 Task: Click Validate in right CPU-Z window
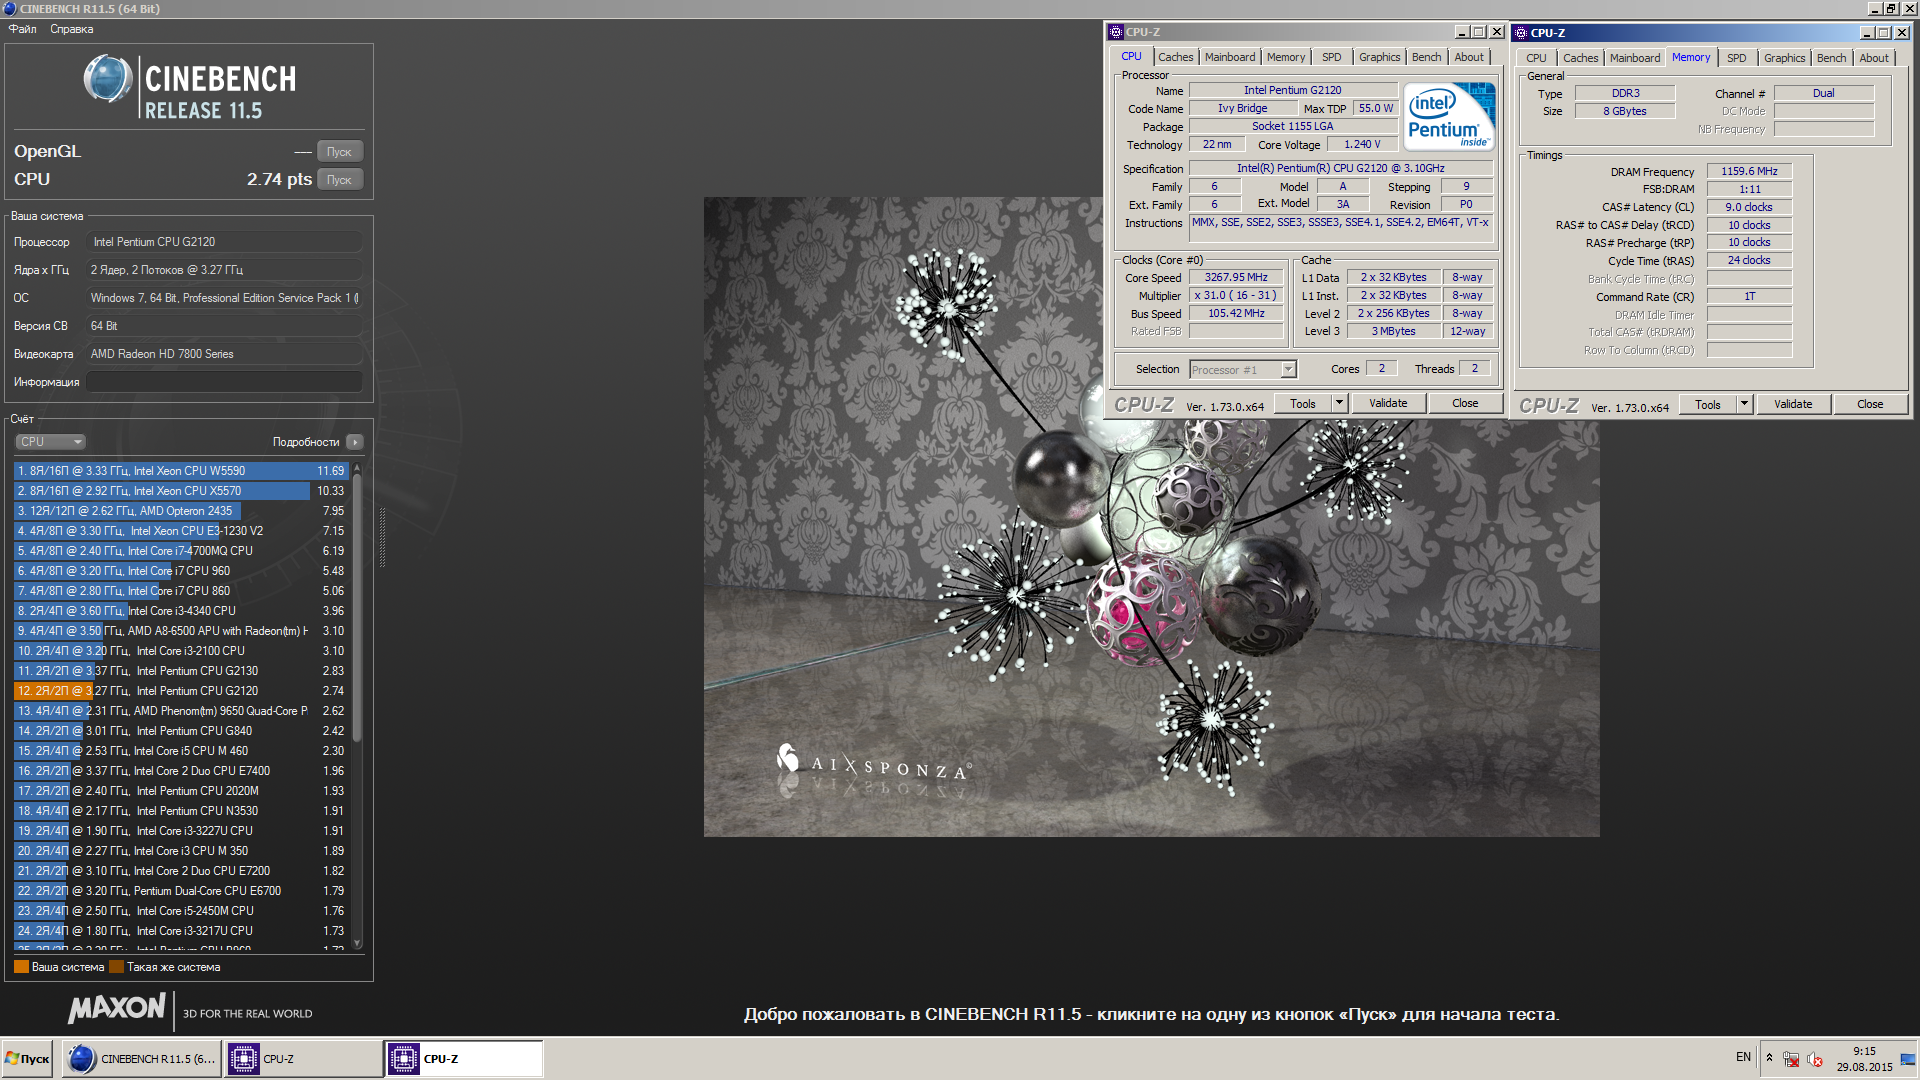tap(1793, 404)
